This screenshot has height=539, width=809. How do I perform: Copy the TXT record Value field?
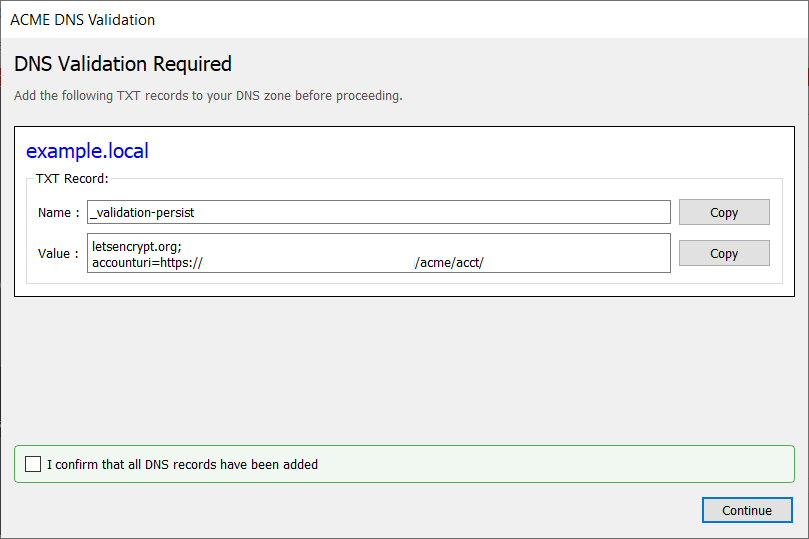pyautogui.click(x=724, y=253)
